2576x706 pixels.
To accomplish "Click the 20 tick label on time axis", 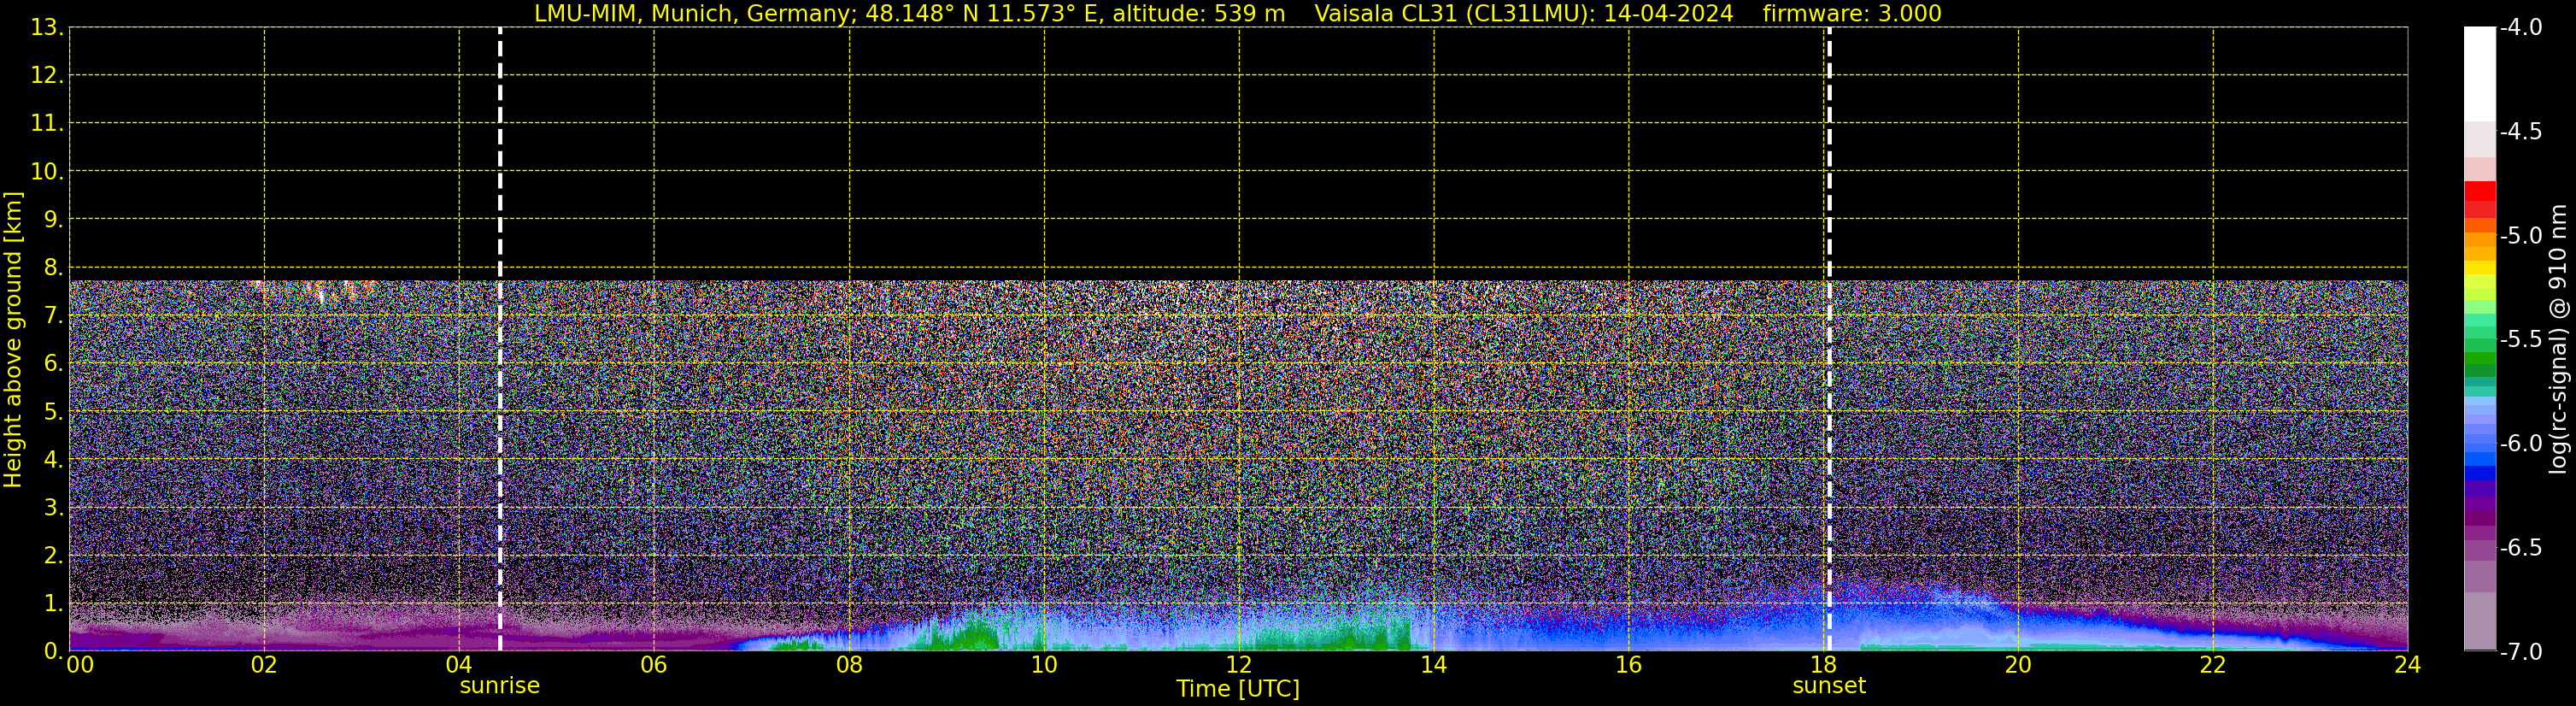I will pyautogui.click(x=2018, y=666).
